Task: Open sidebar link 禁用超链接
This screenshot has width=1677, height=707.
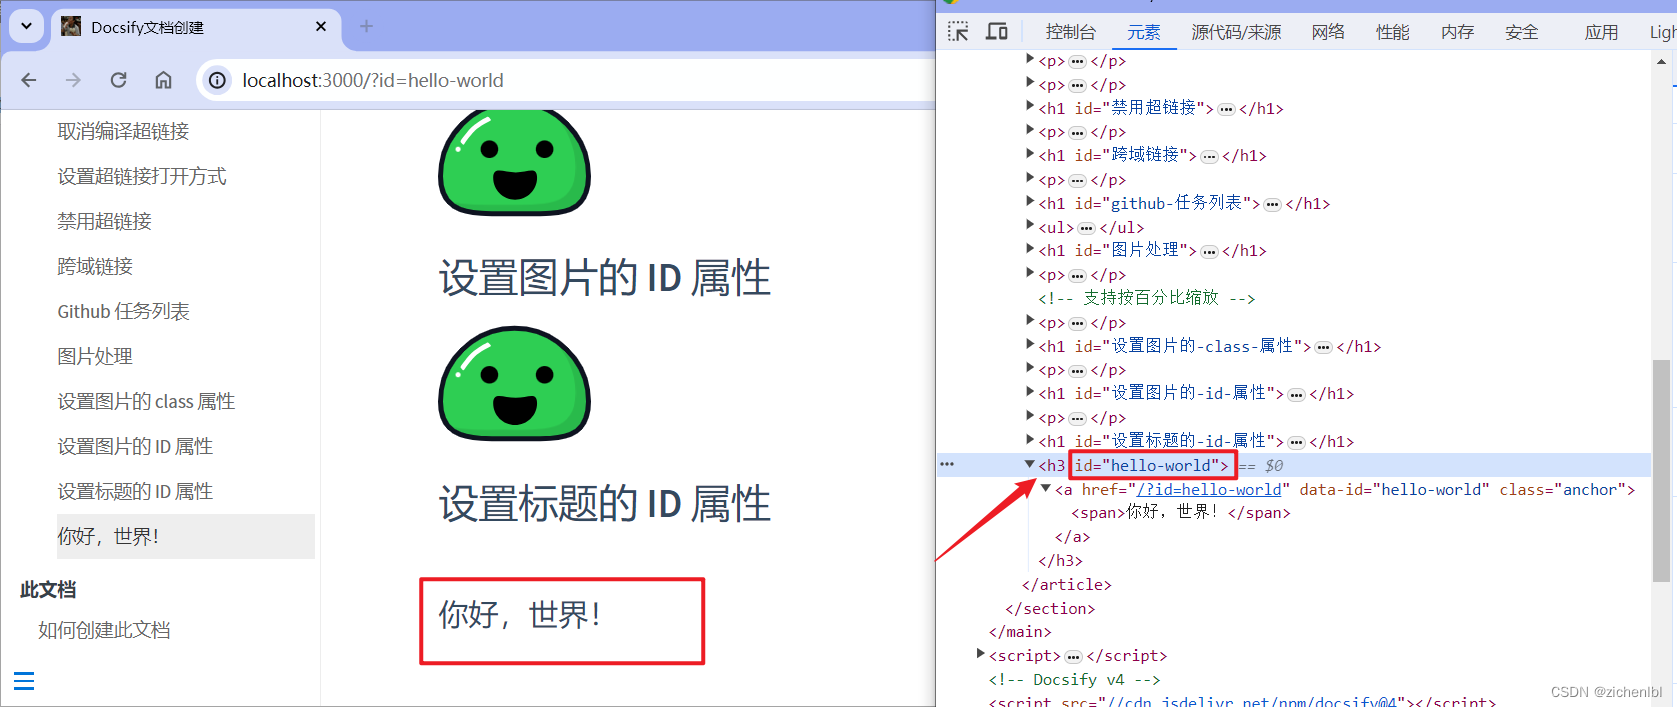Action: tap(104, 221)
